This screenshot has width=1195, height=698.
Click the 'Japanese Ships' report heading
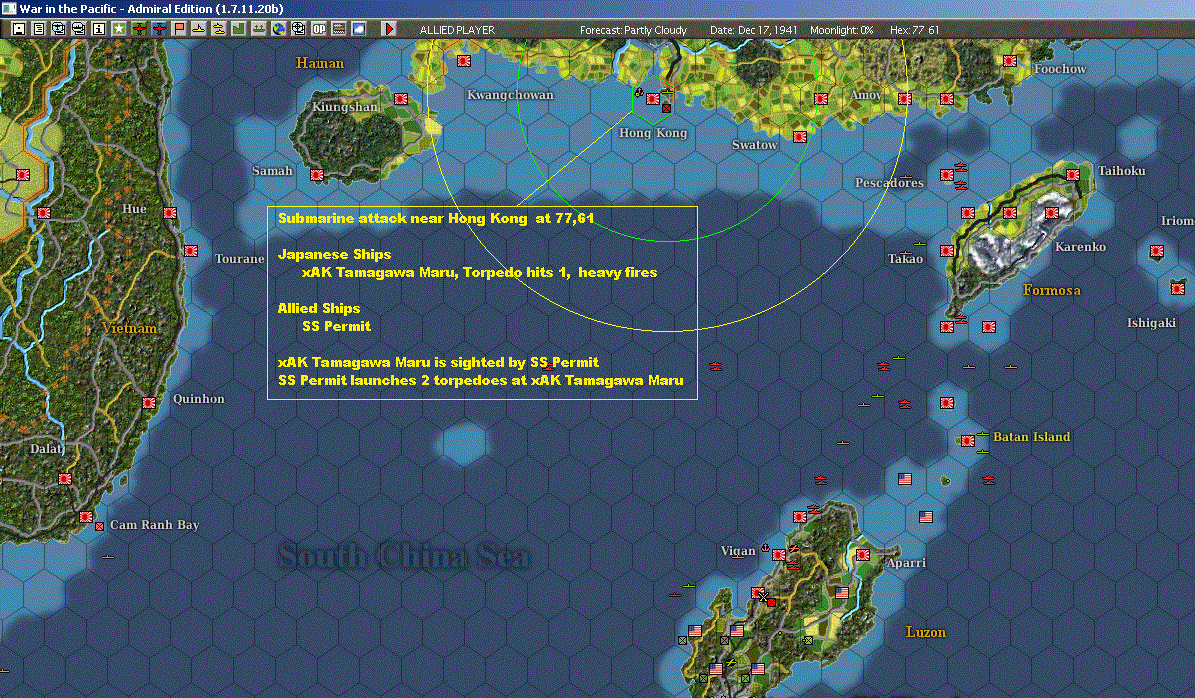[334, 255]
